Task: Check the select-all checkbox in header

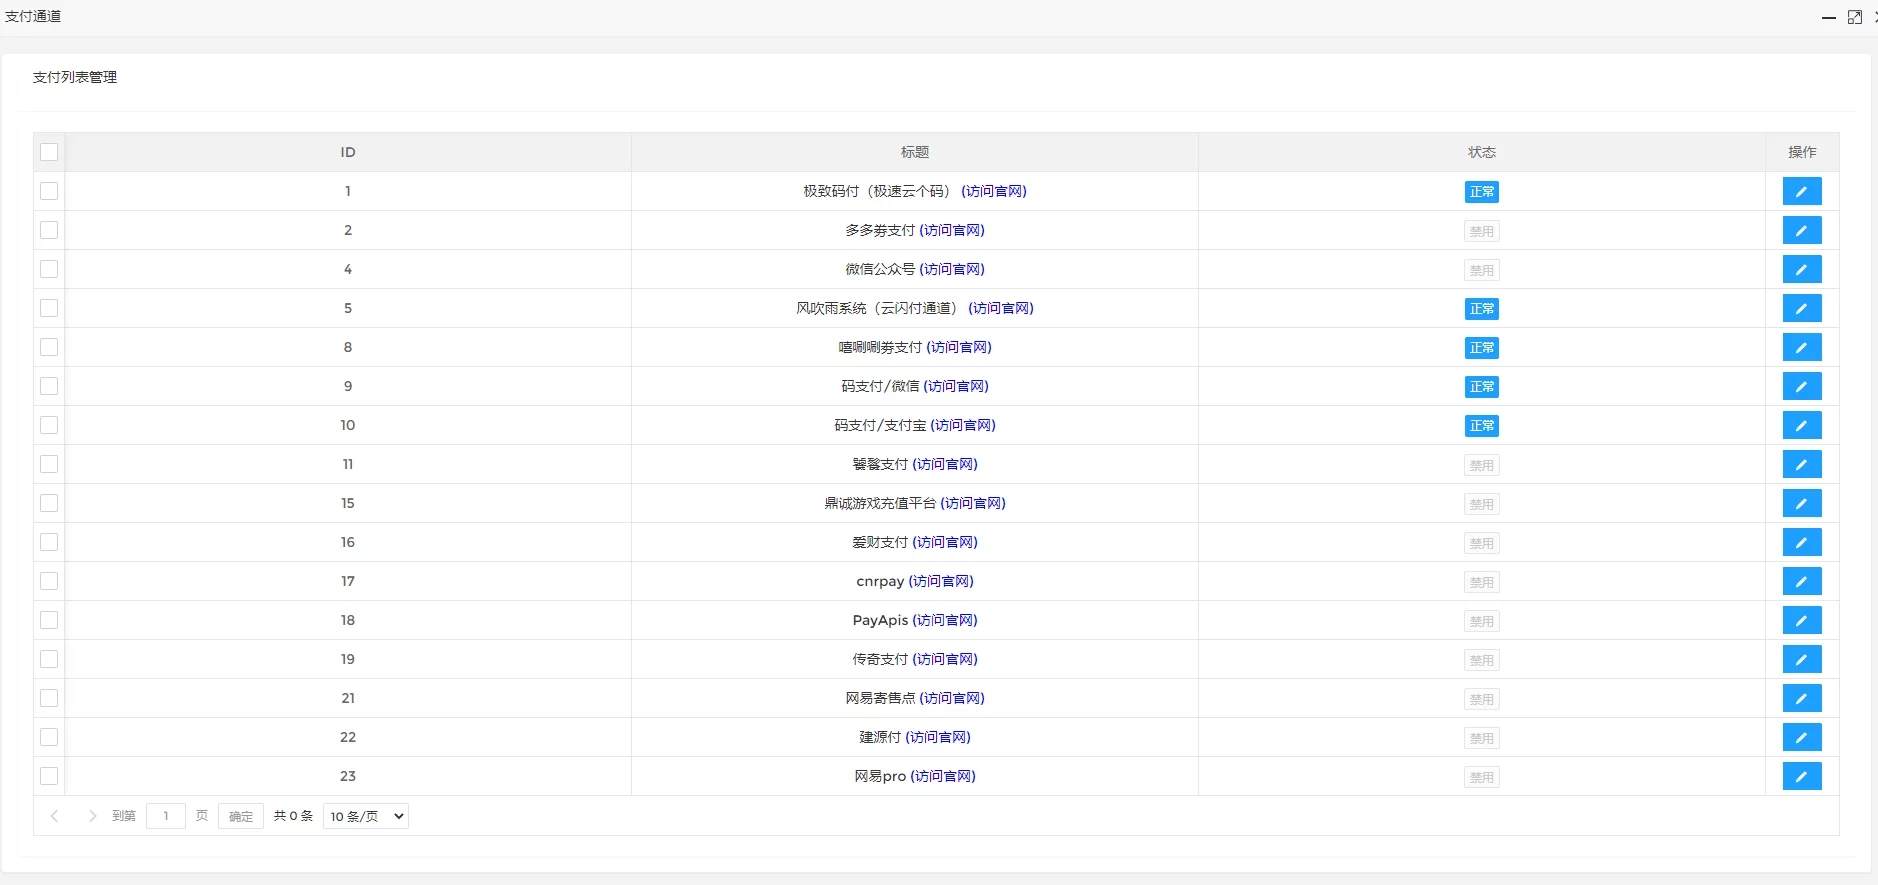Action: click(x=49, y=152)
